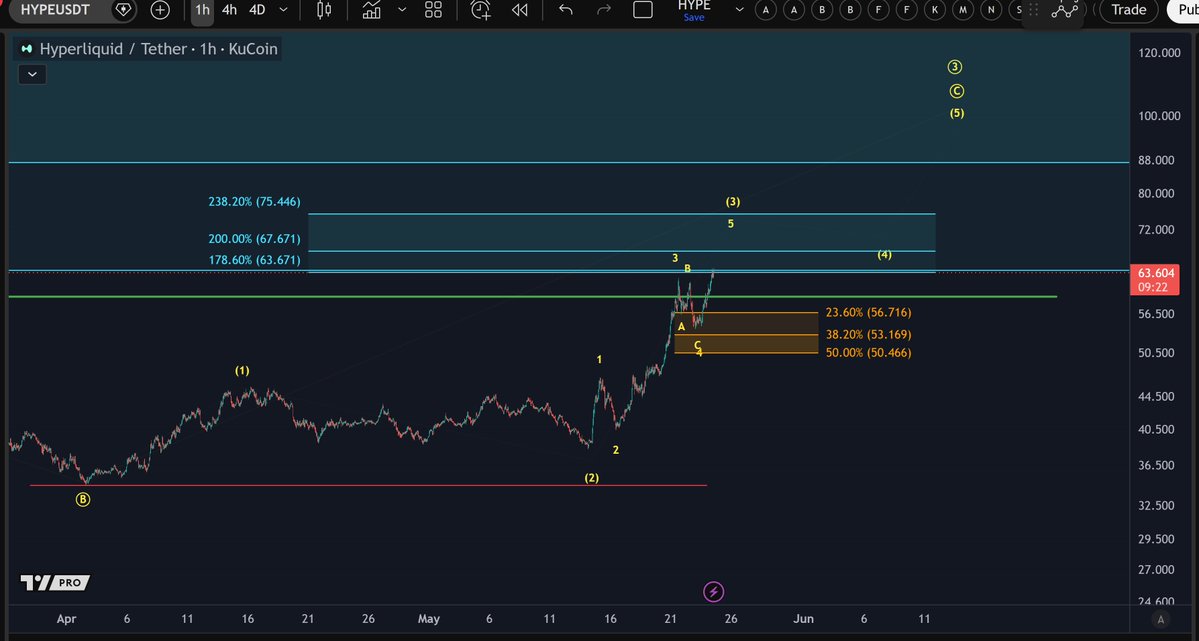Select the (3) wave label

coord(733,202)
